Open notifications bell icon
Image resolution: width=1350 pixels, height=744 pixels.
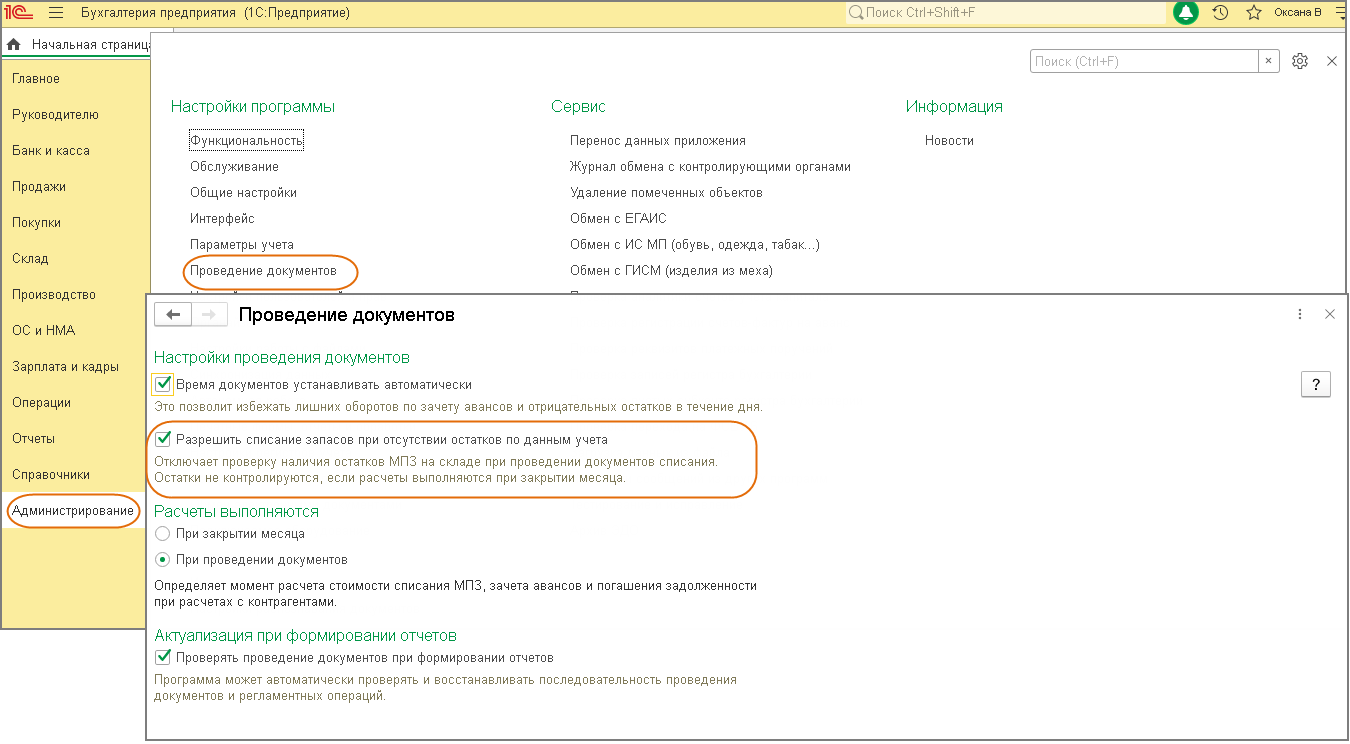[1186, 13]
